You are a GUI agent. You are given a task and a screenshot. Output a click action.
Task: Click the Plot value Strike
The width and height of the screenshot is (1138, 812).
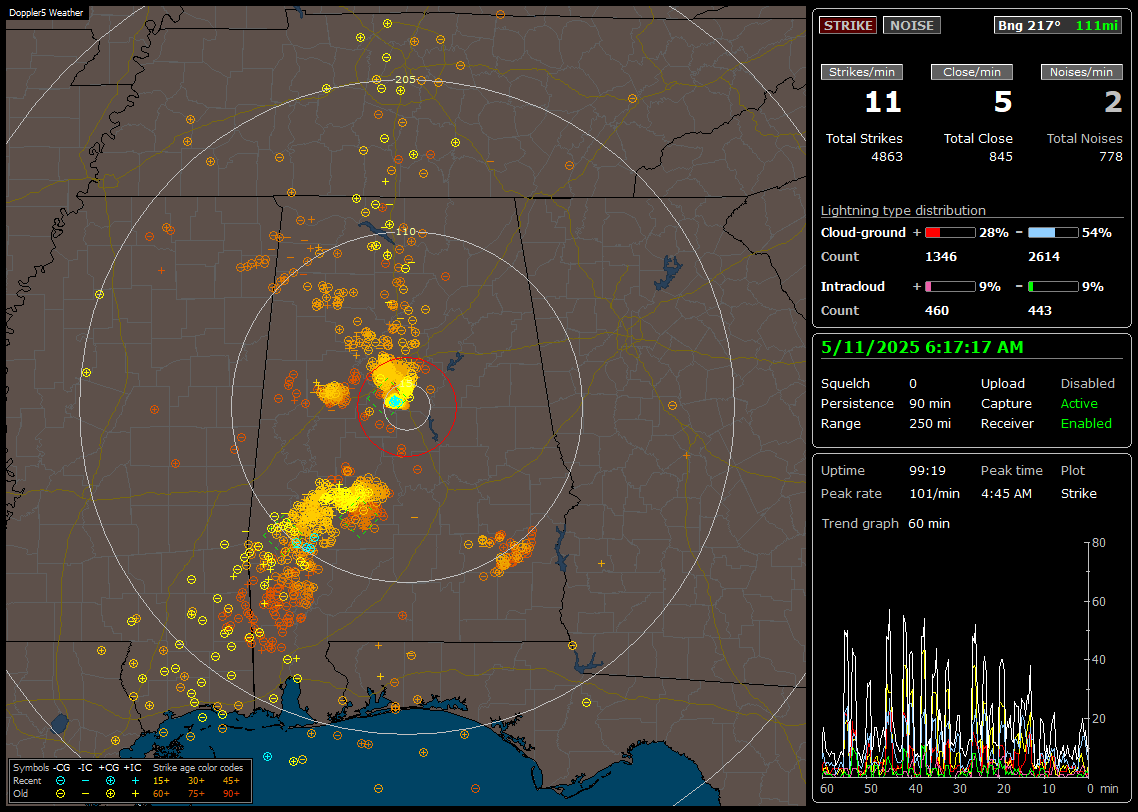1078,493
